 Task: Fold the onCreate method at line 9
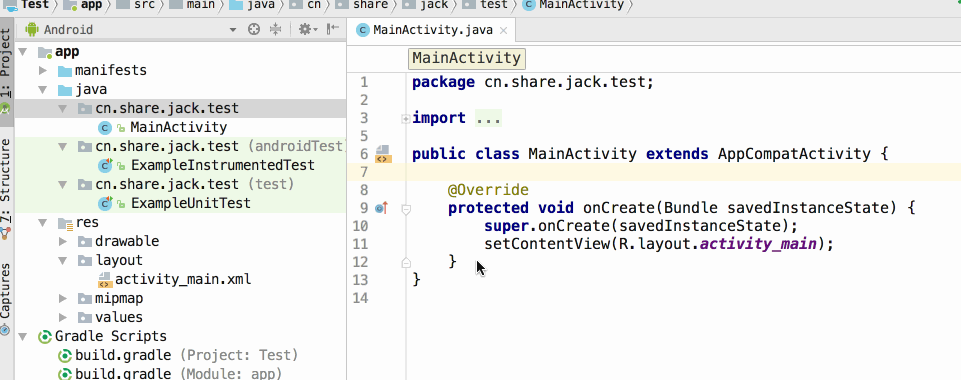click(x=406, y=210)
